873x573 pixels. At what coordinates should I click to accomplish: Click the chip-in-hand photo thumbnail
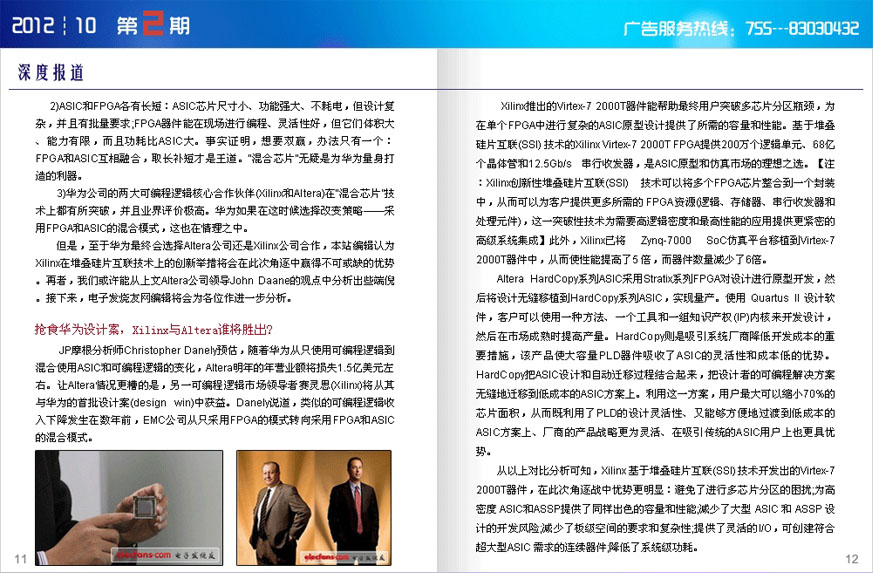(129, 508)
